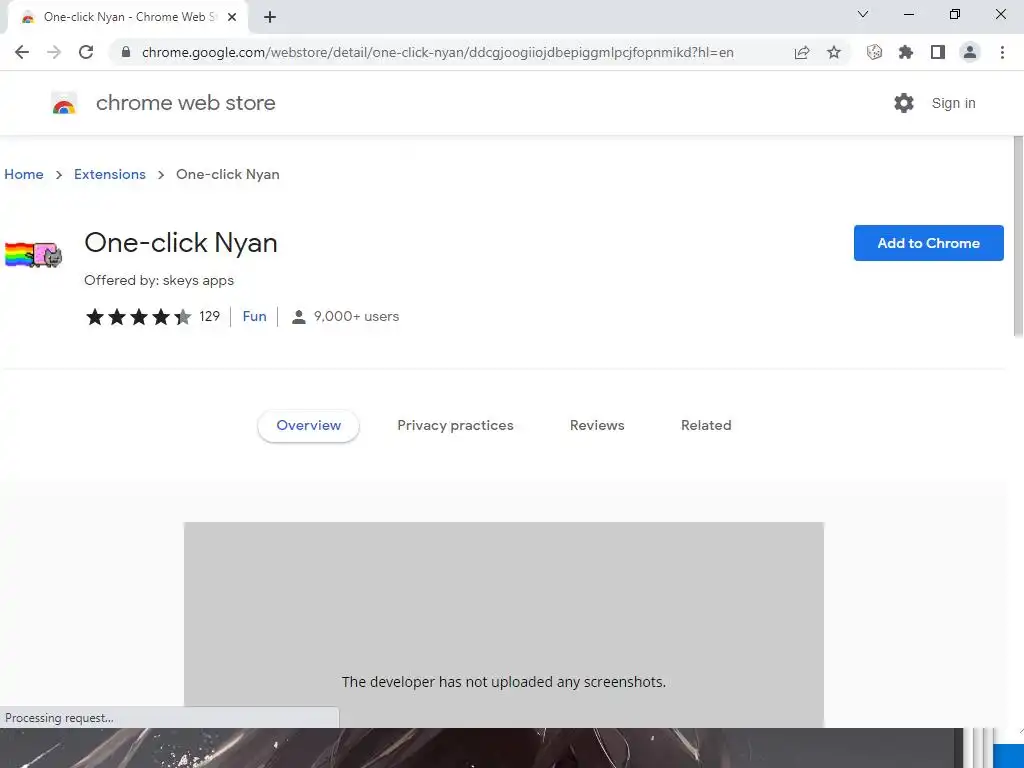
Task: Click the 129 ratings count
Action: tap(210, 316)
